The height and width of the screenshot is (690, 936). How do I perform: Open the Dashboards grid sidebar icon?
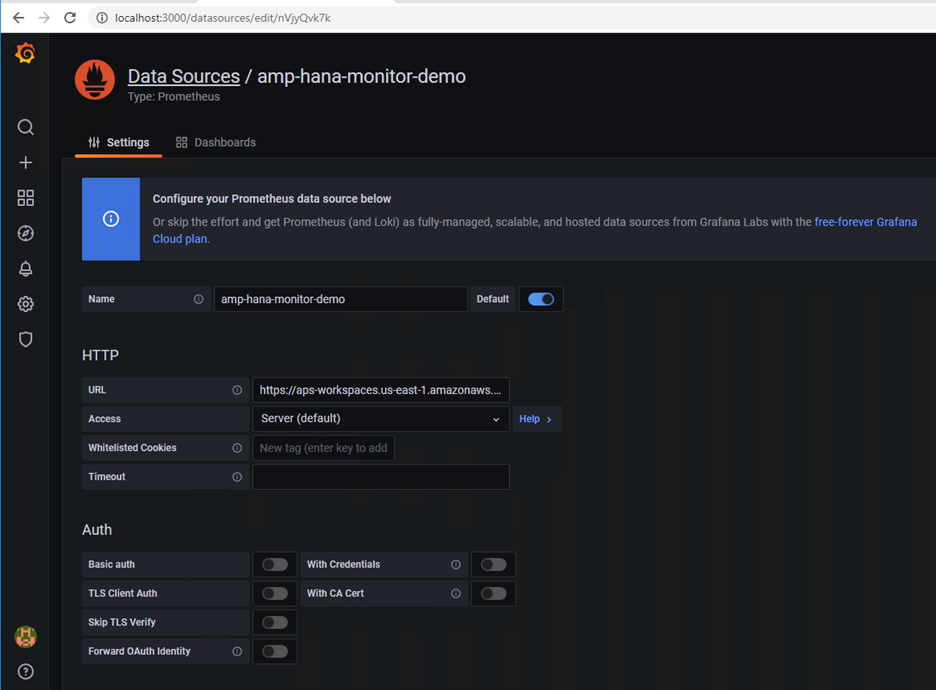click(x=25, y=198)
